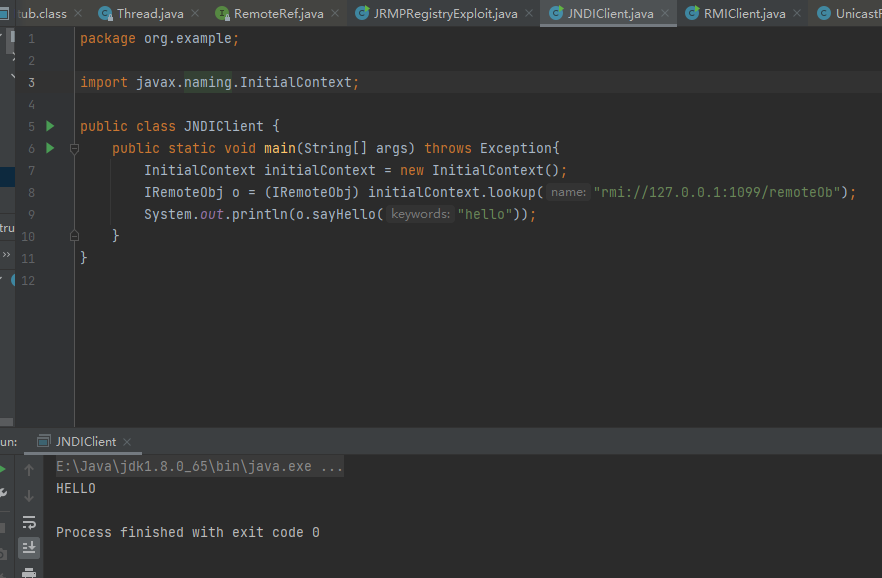The width and height of the screenshot is (882, 578).
Task: Click line number 3 in the gutter
Action: (32, 83)
